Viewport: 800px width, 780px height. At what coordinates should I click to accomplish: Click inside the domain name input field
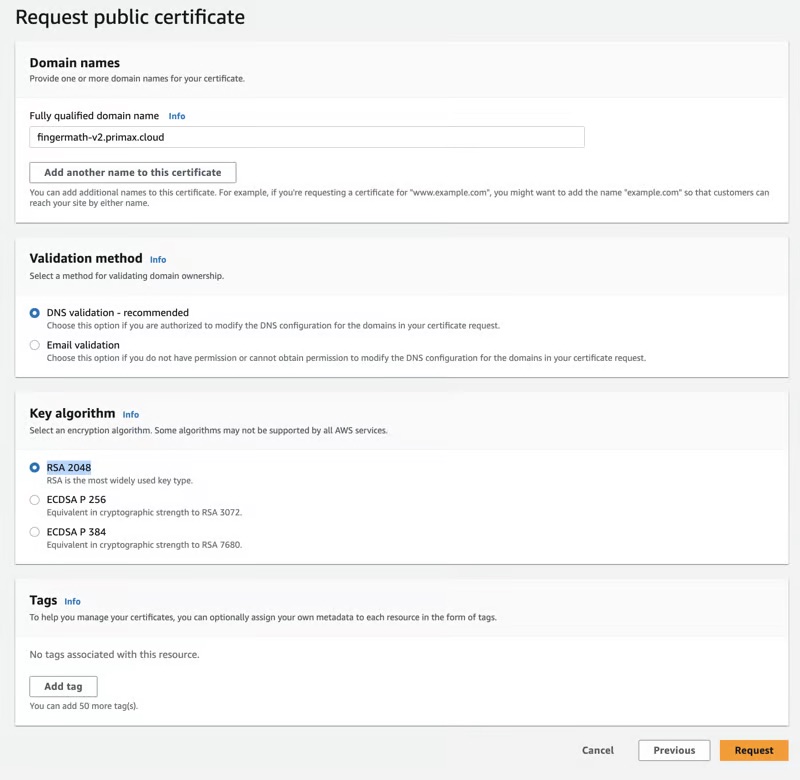(305, 137)
